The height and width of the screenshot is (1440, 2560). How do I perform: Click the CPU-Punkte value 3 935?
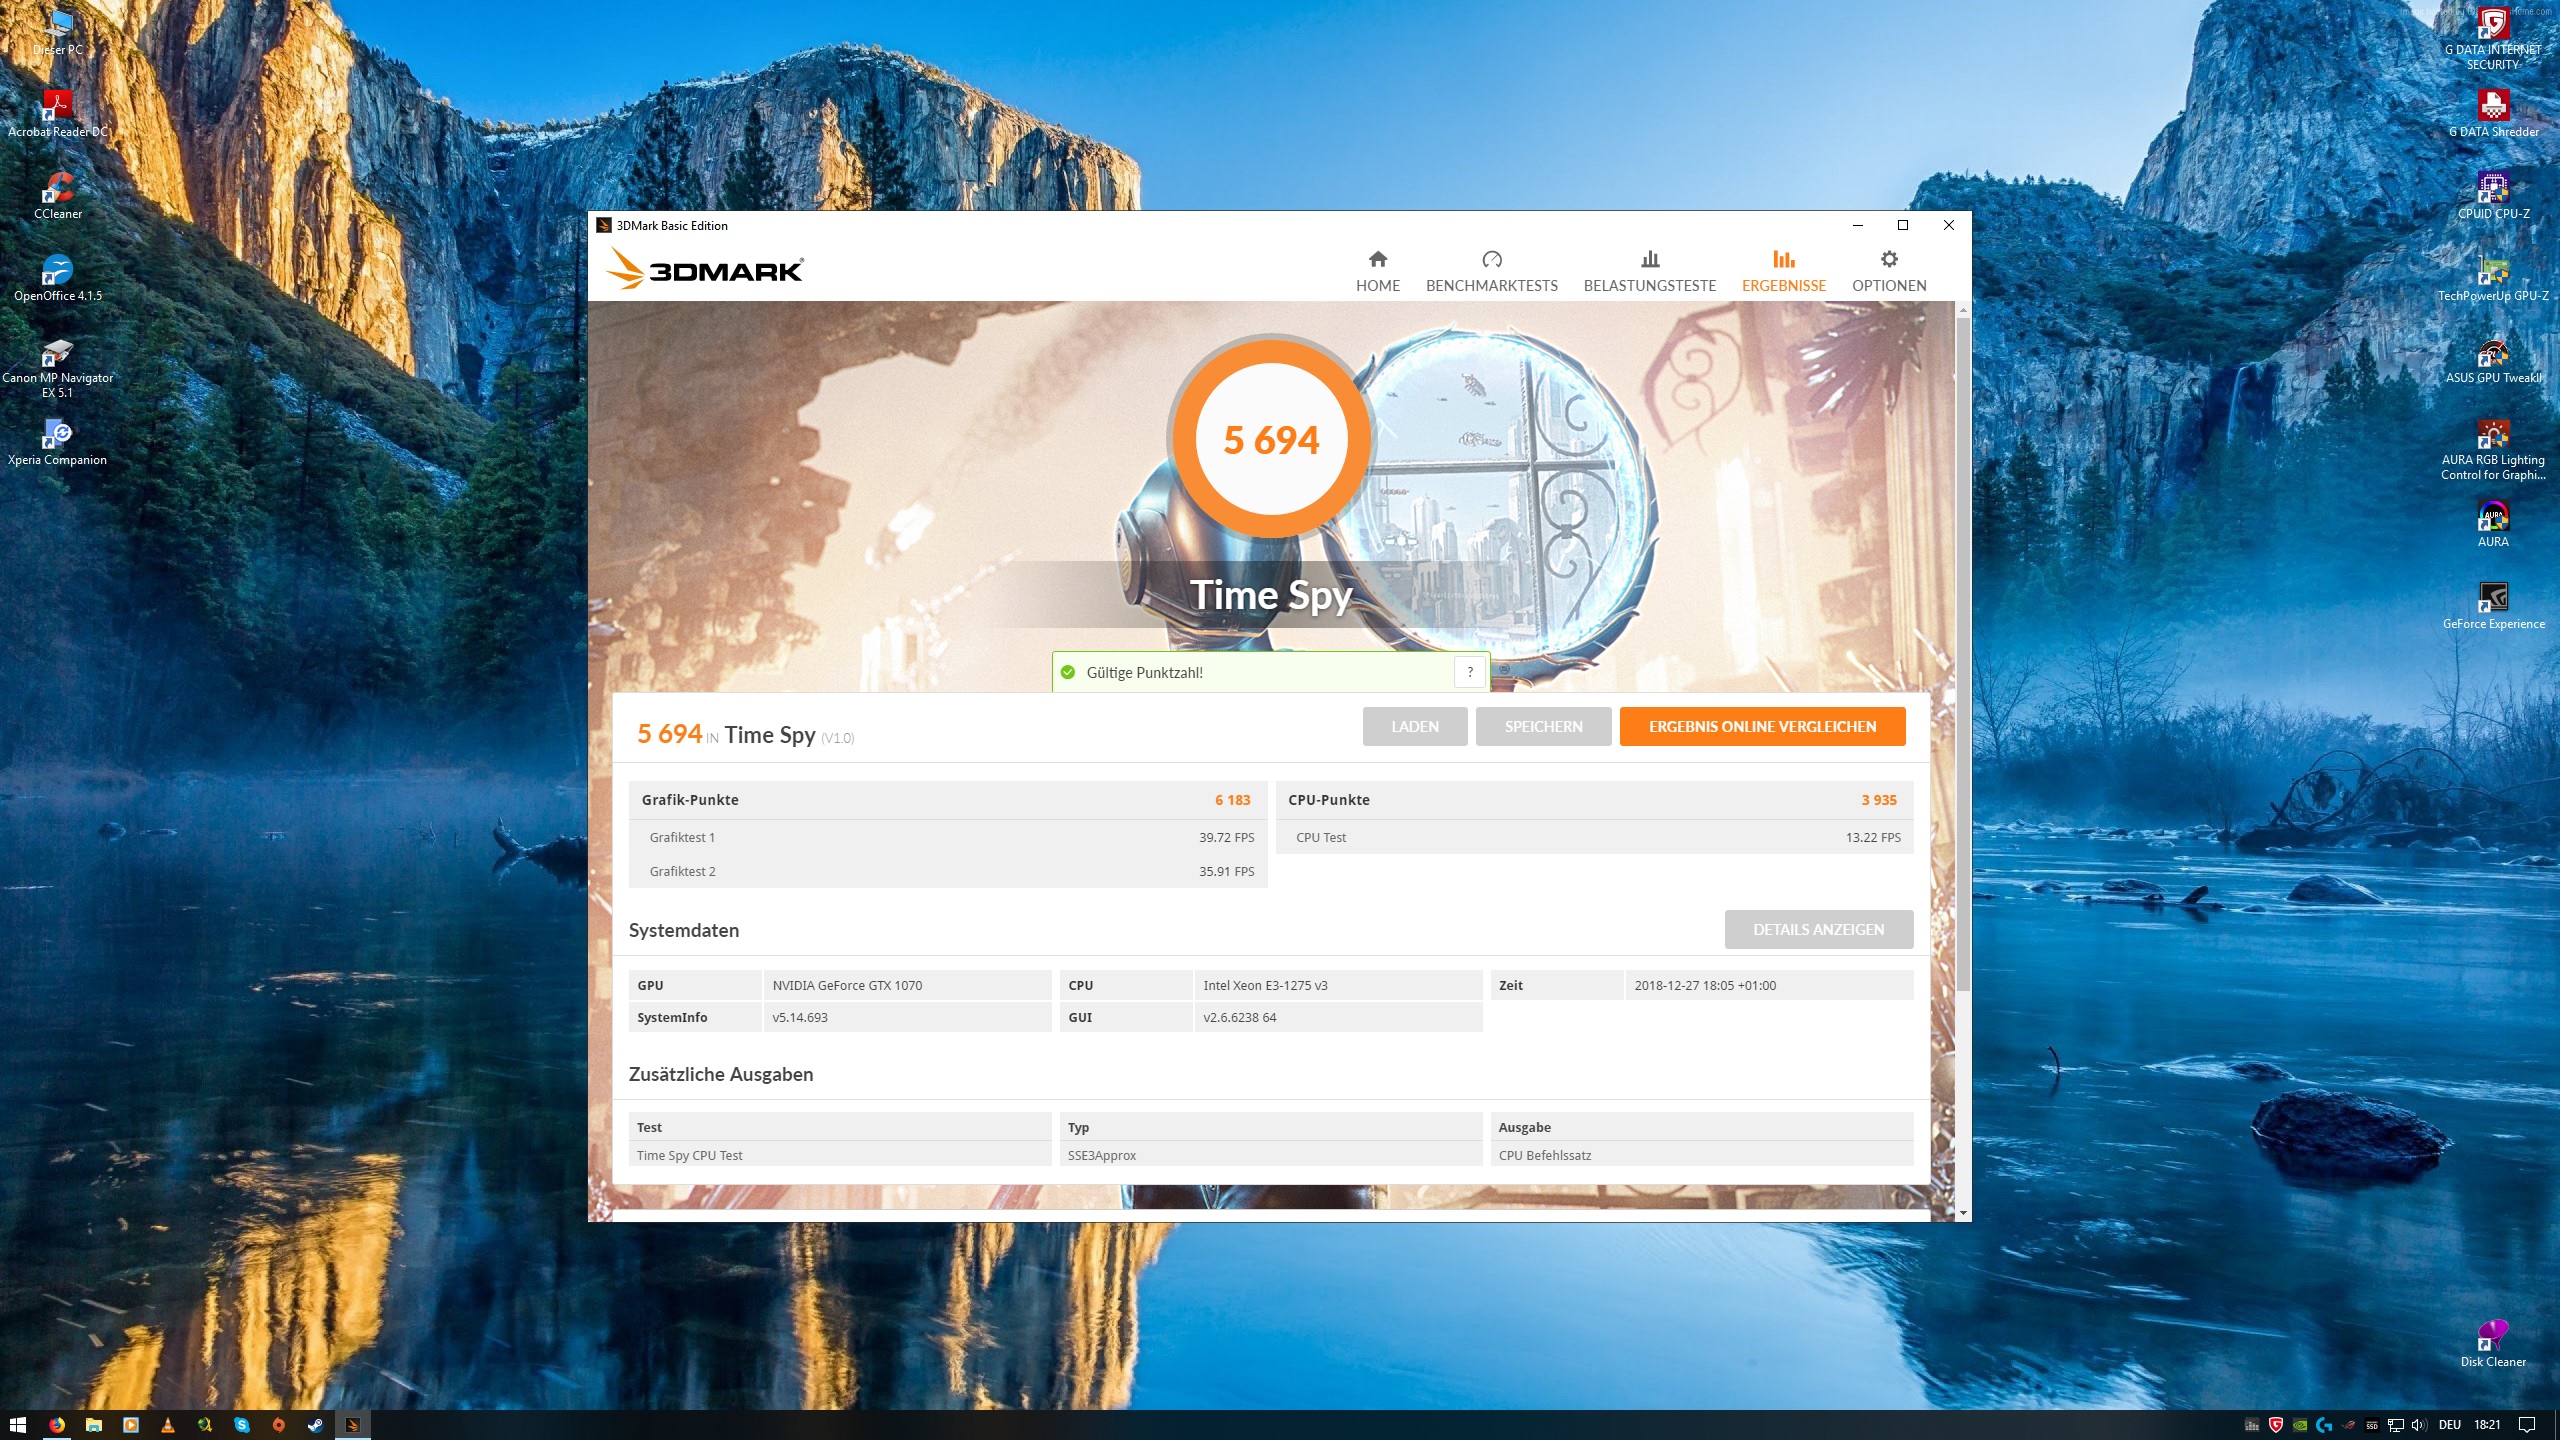click(x=1879, y=800)
